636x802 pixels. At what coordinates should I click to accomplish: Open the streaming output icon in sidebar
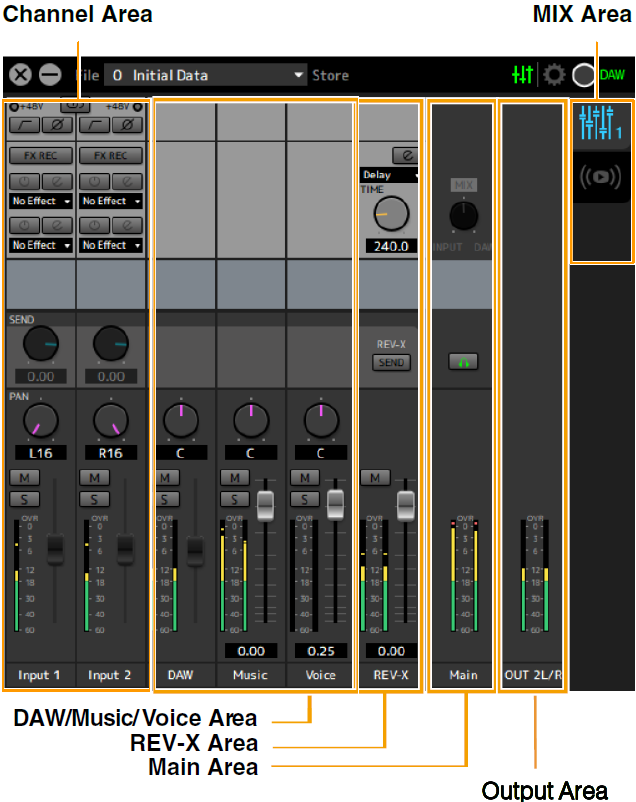point(600,177)
